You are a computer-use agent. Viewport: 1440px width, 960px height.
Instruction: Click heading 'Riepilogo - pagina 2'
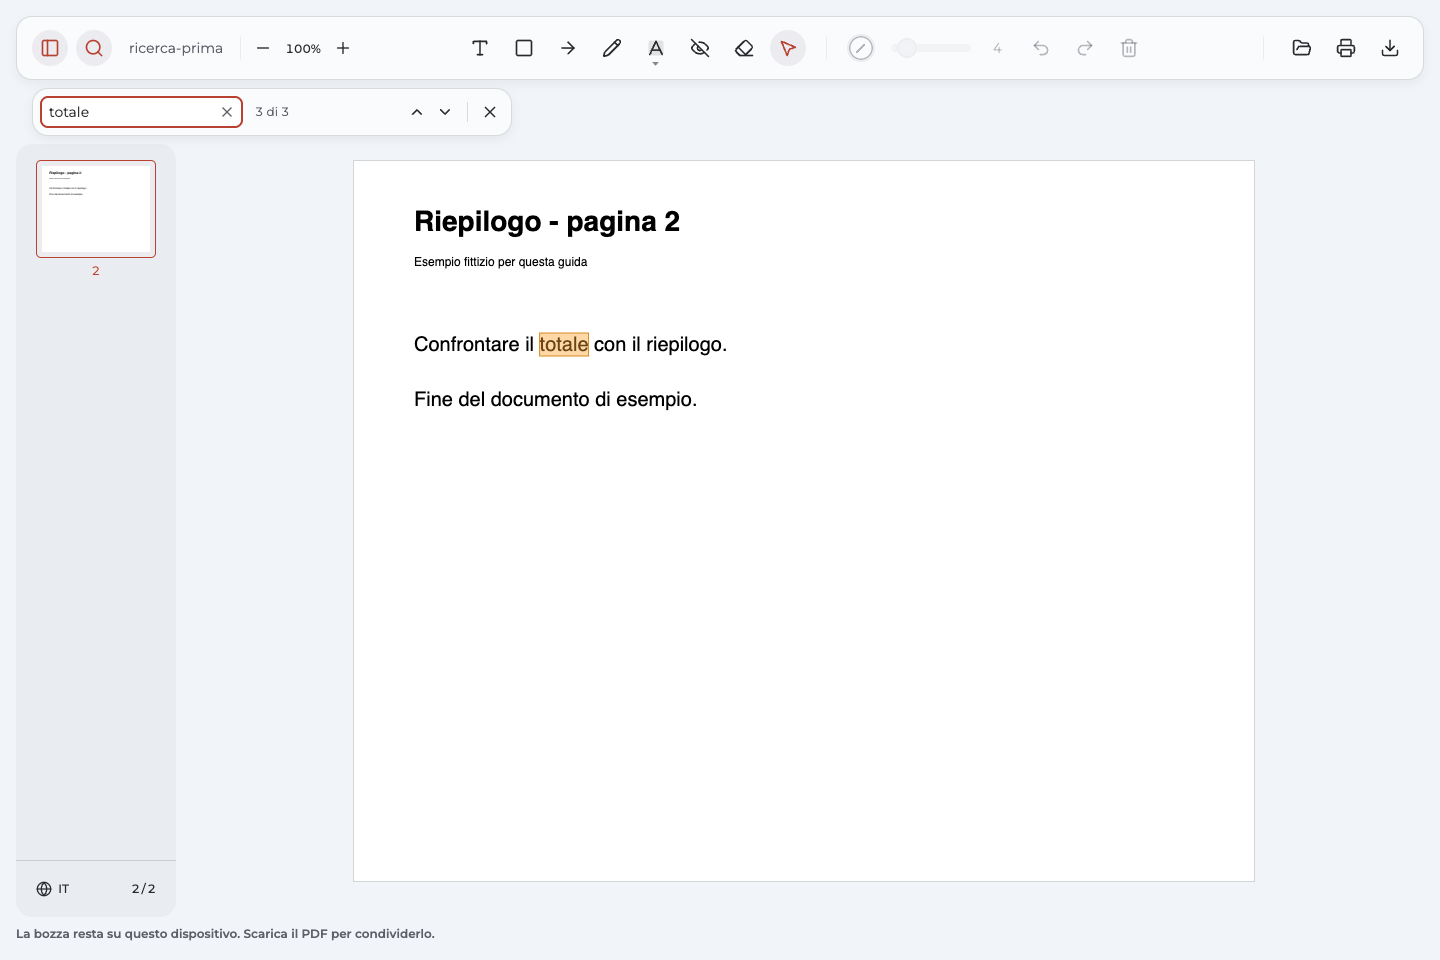[x=547, y=221]
